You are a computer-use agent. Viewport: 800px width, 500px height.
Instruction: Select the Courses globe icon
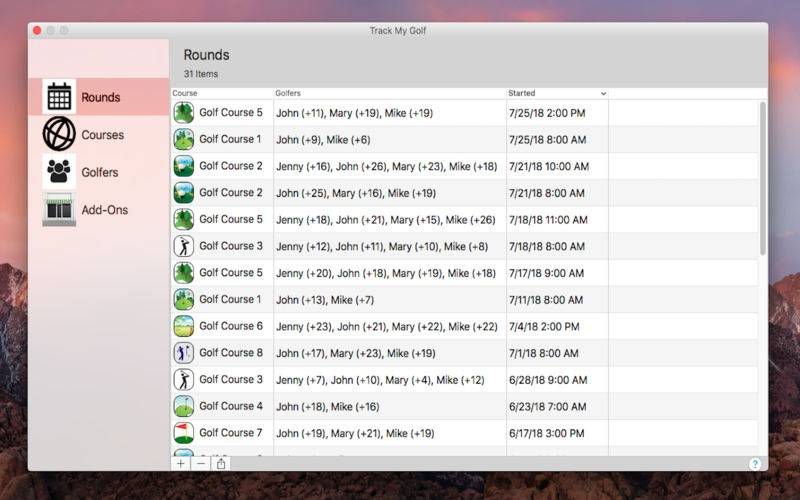pyautogui.click(x=59, y=134)
